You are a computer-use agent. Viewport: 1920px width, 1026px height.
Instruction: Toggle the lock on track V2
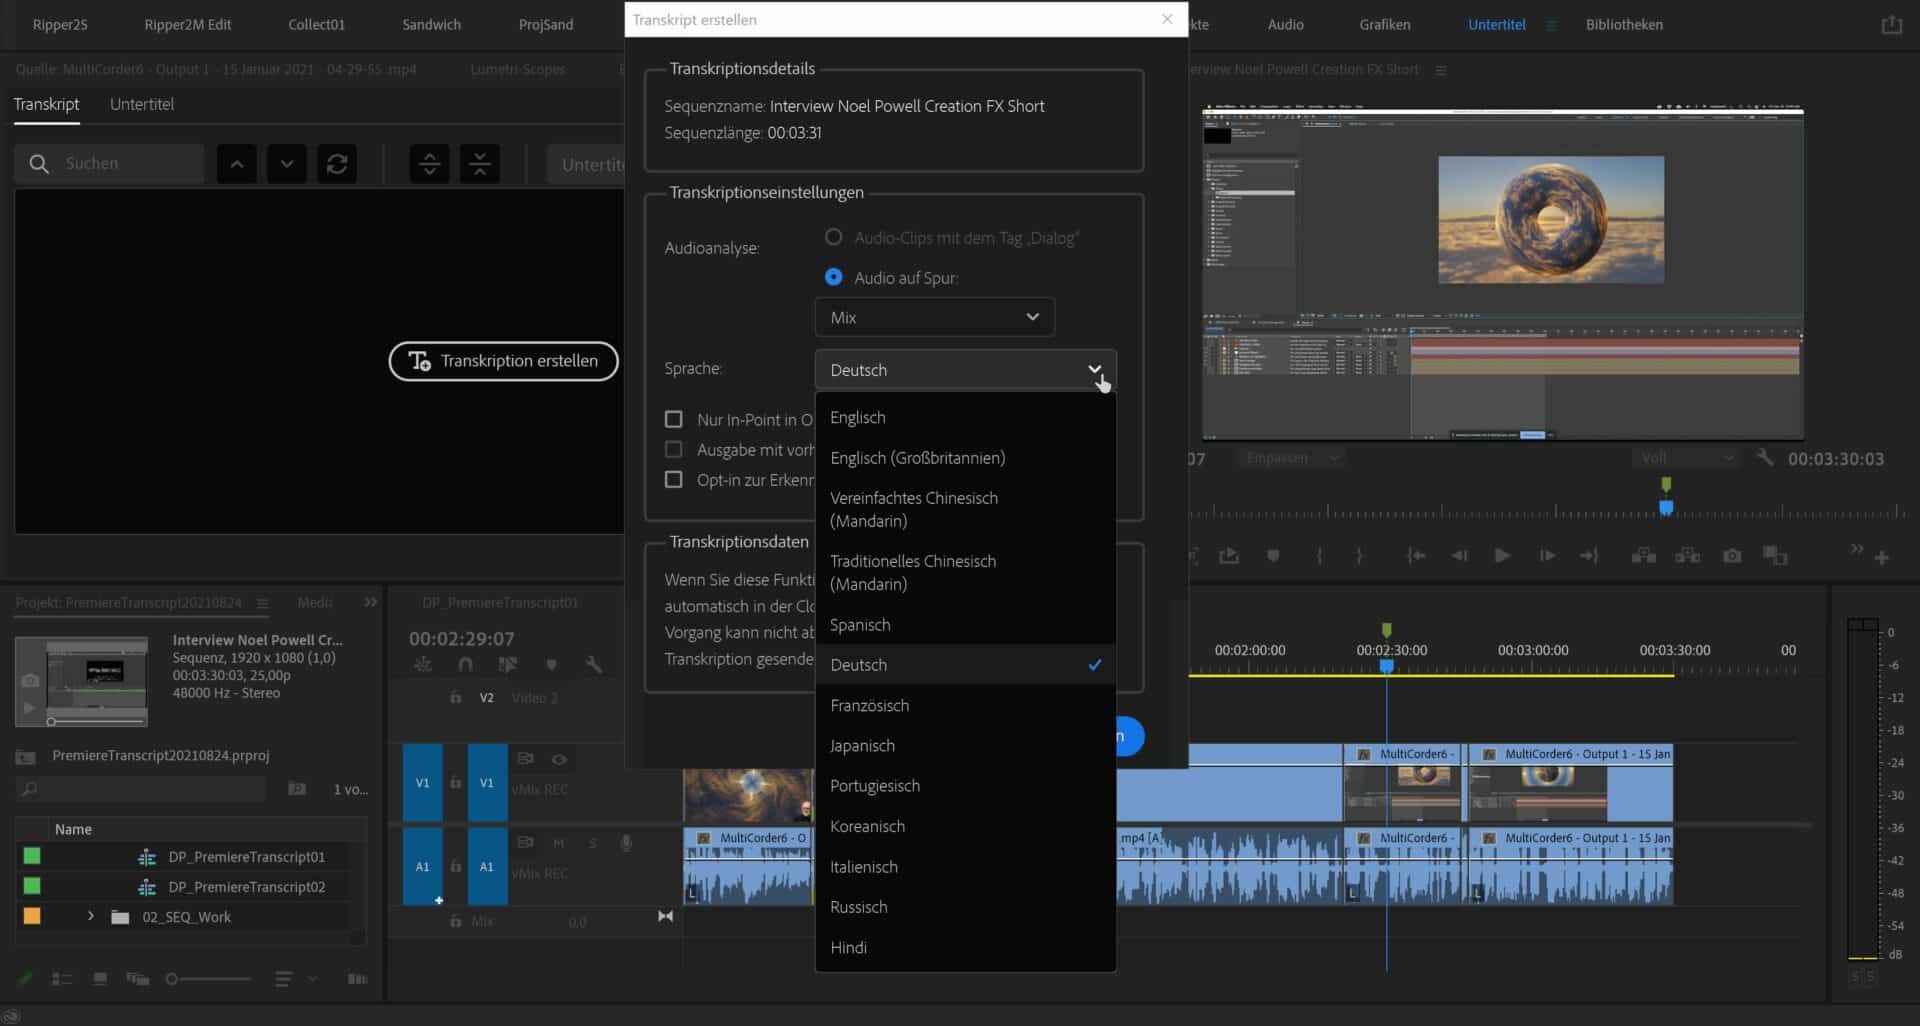point(456,698)
